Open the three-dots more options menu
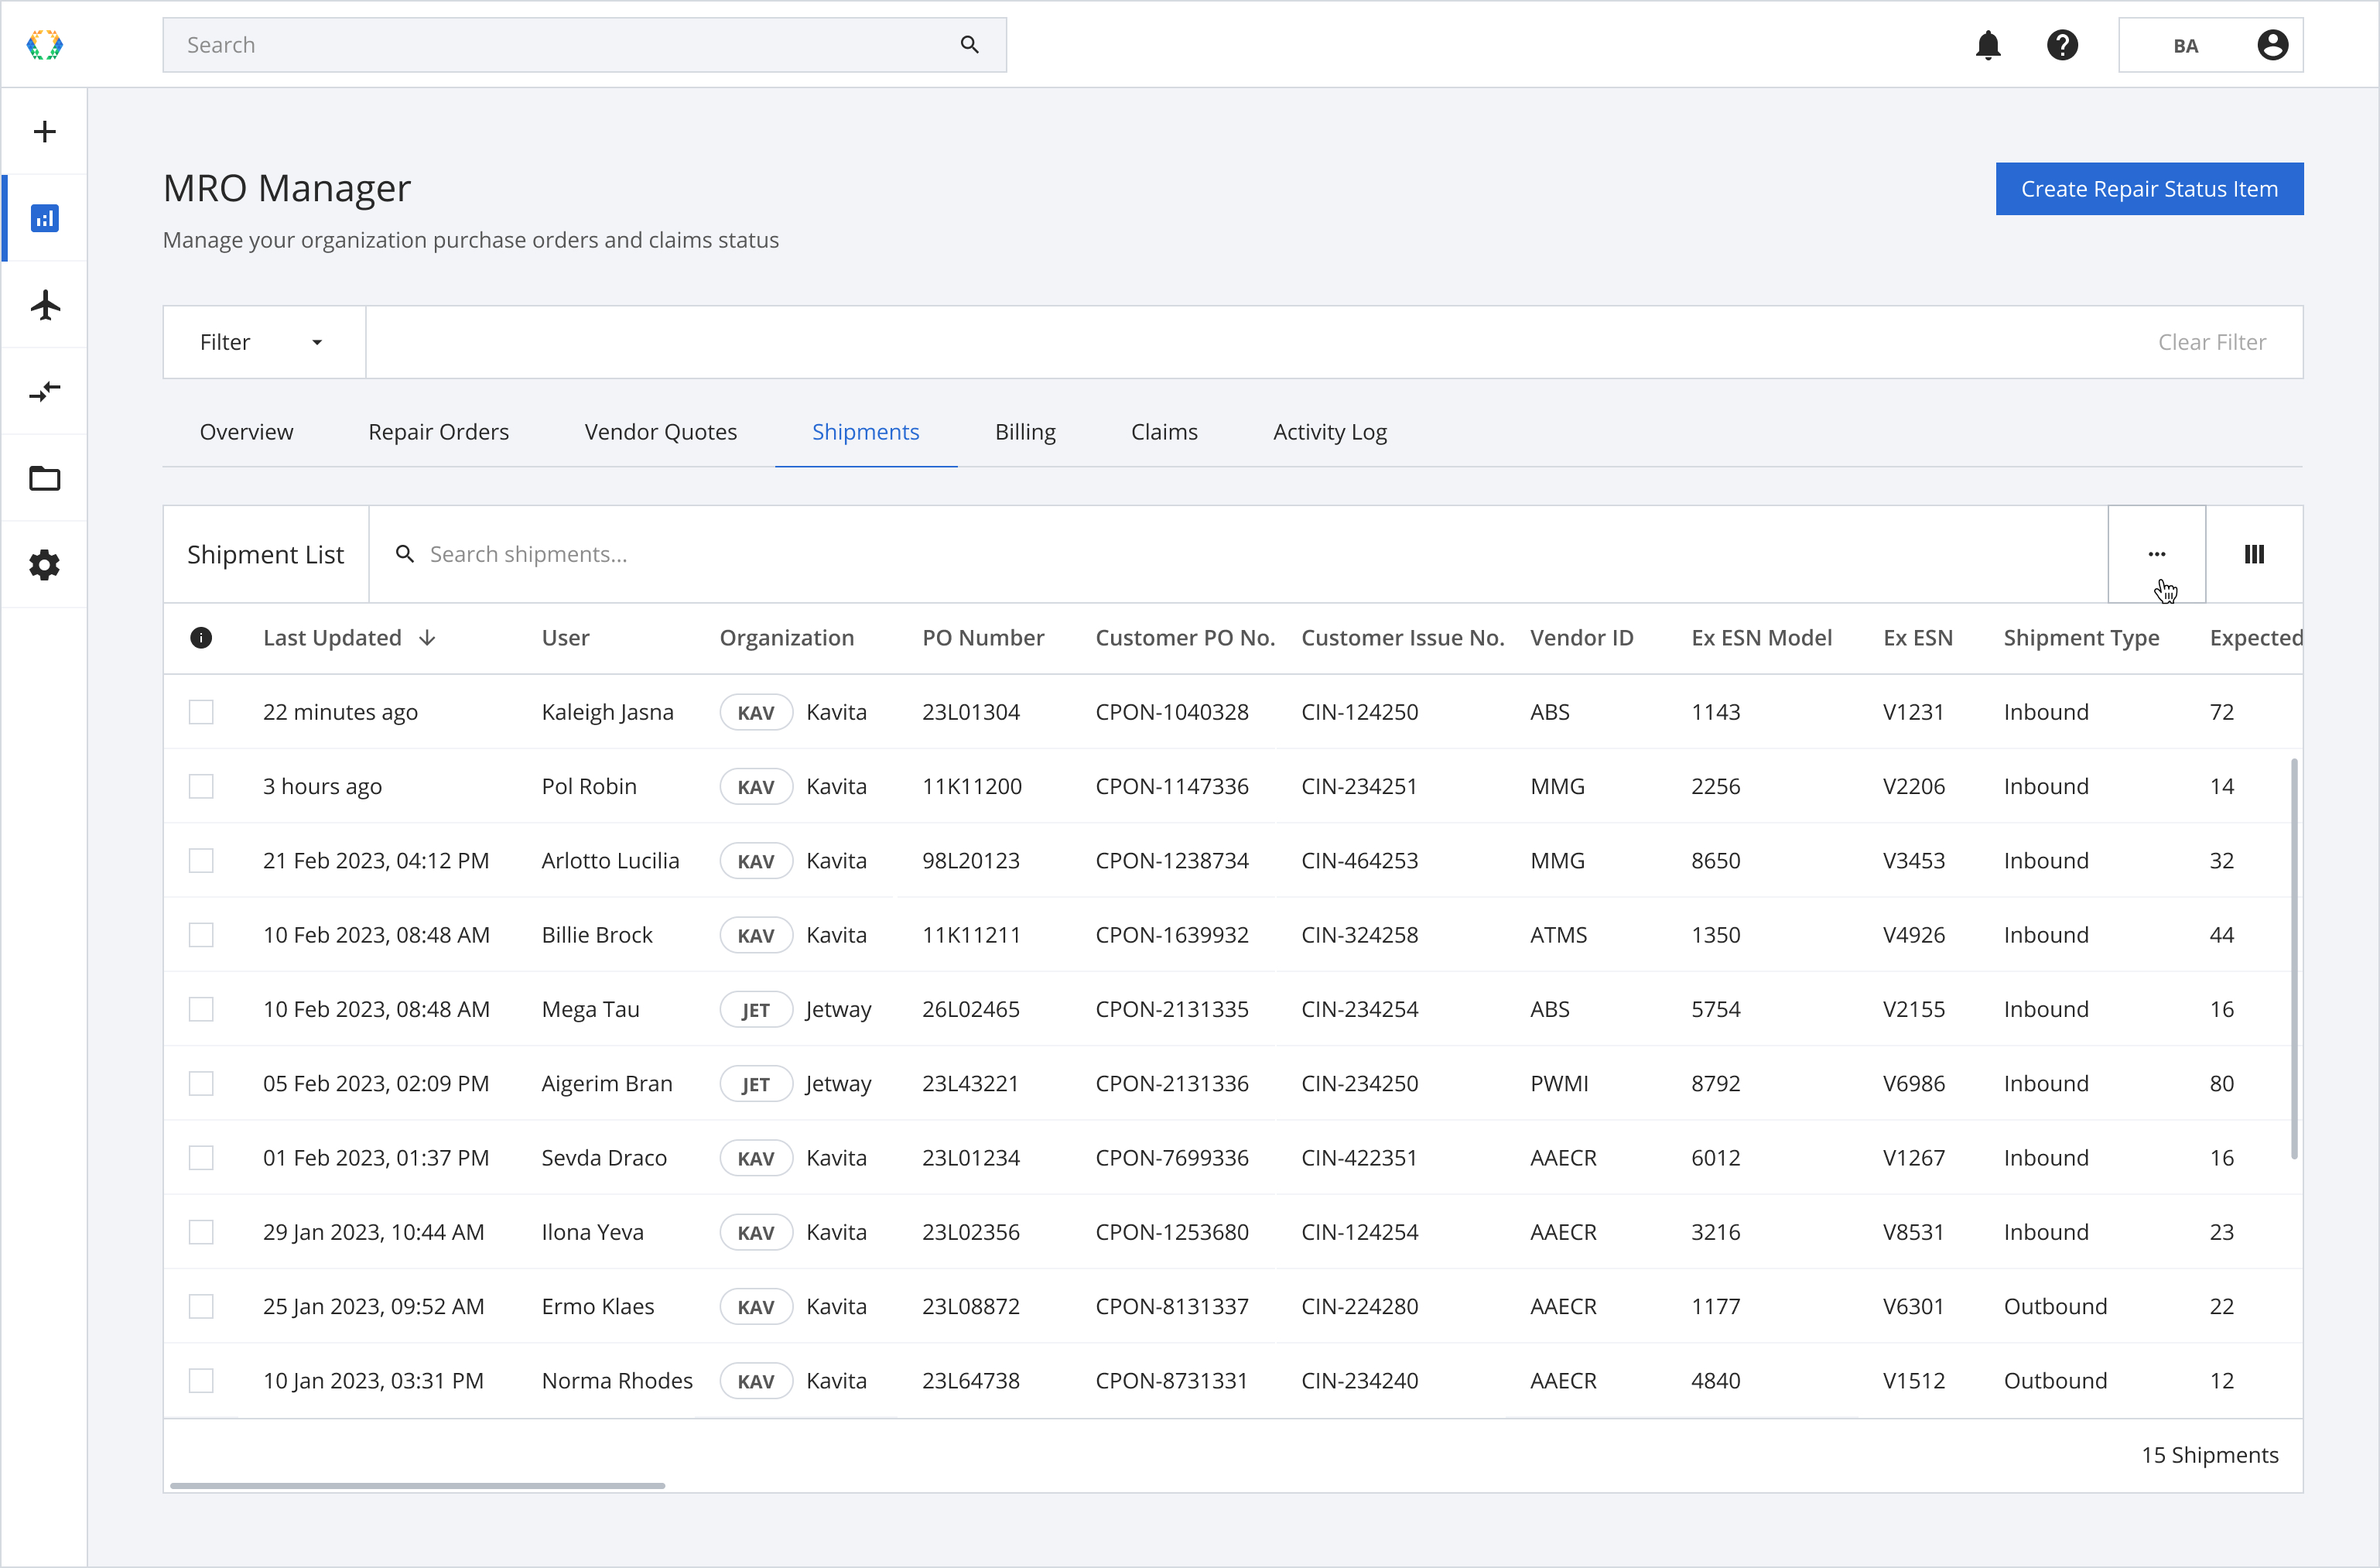The width and height of the screenshot is (2380, 1568). [2156, 554]
